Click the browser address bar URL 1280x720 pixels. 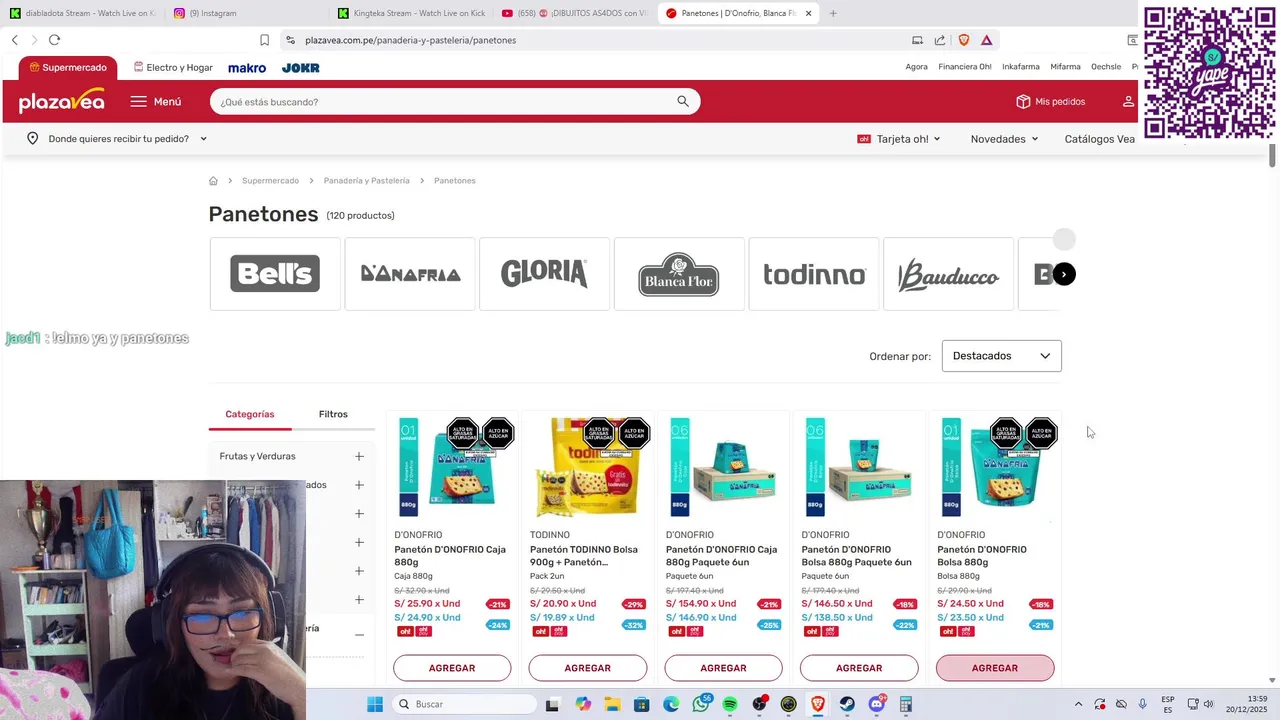[x=410, y=40]
